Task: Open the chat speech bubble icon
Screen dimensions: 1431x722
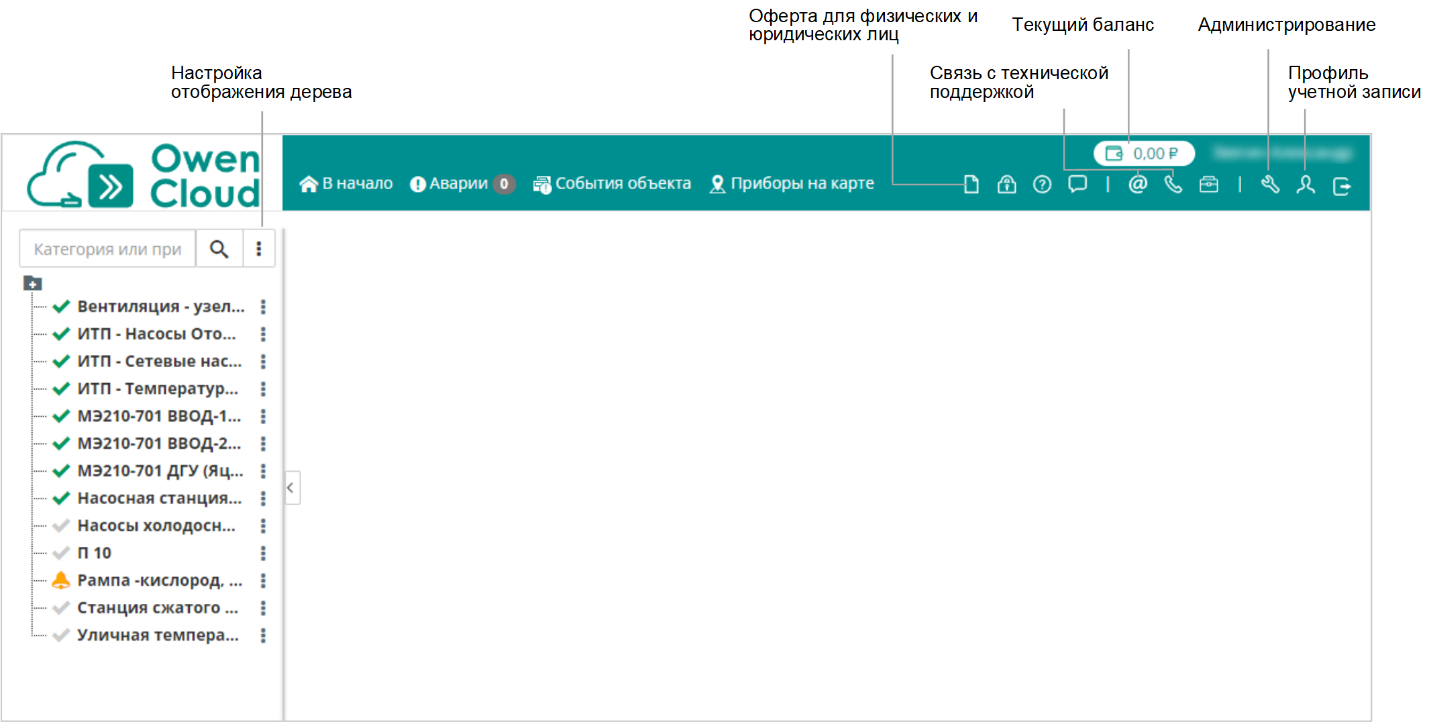Action: 1077,184
